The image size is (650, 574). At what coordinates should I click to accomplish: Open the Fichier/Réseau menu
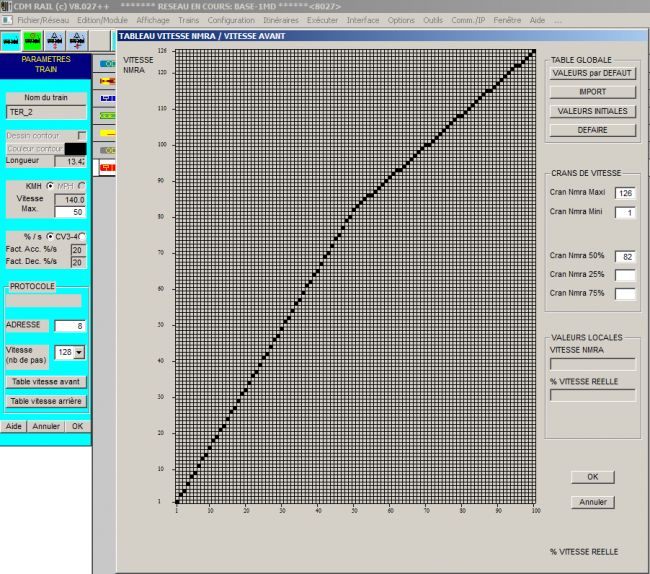[x=43, y=20]
